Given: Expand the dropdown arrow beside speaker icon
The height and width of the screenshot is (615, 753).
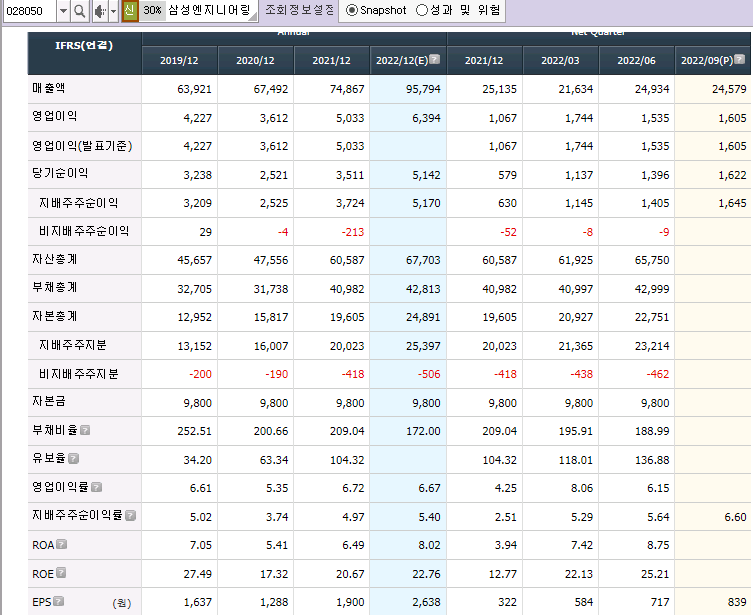Looking at the screenshot, I should click(114, 11).
